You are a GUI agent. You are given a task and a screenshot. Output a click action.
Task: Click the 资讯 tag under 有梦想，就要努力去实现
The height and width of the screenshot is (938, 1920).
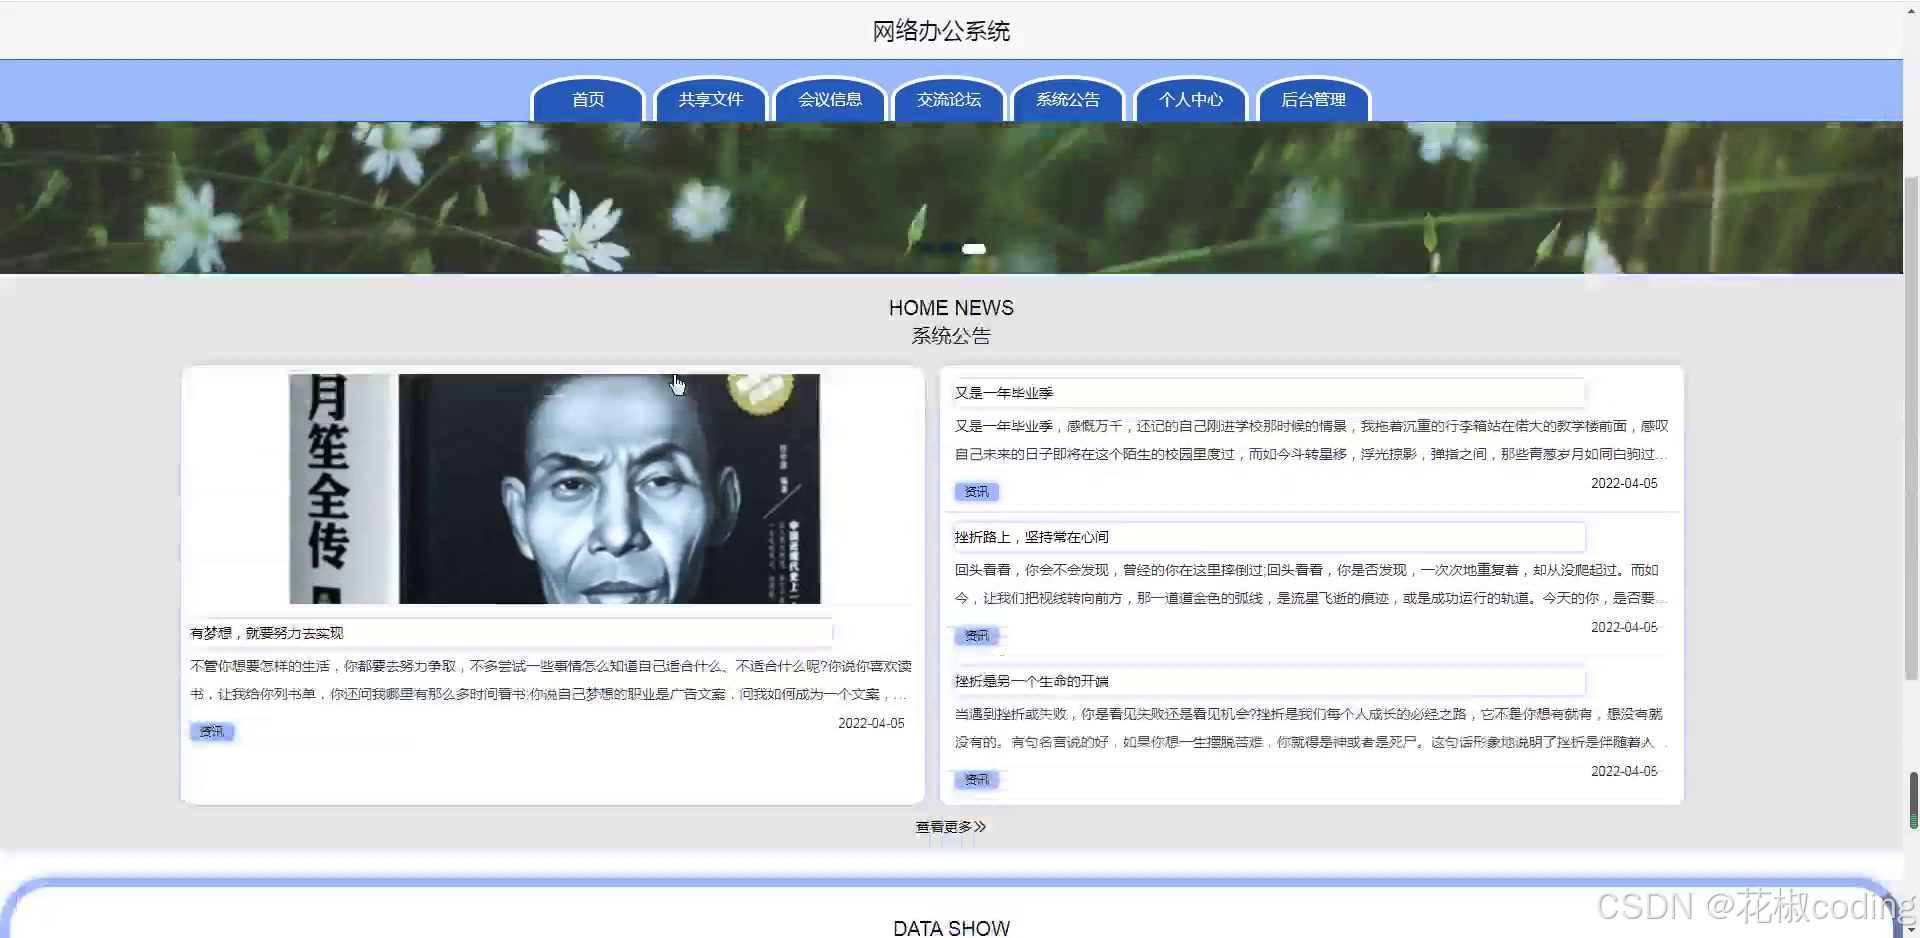[x=211, y=731]
